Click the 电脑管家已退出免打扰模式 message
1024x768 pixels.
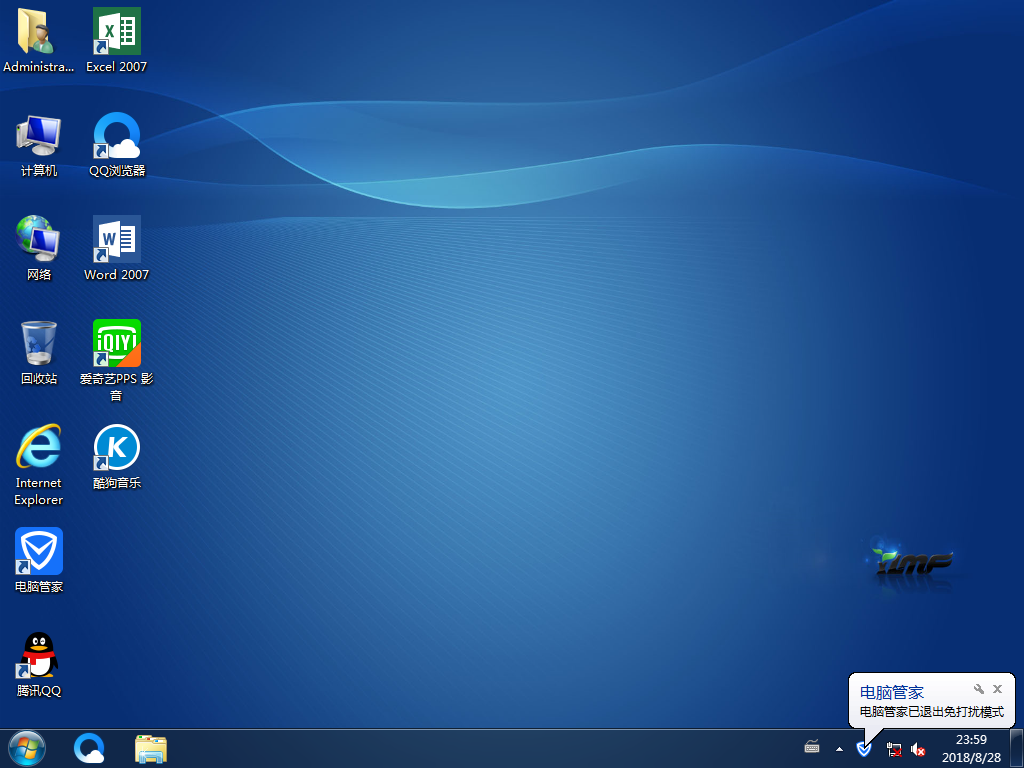coord(931,711)
